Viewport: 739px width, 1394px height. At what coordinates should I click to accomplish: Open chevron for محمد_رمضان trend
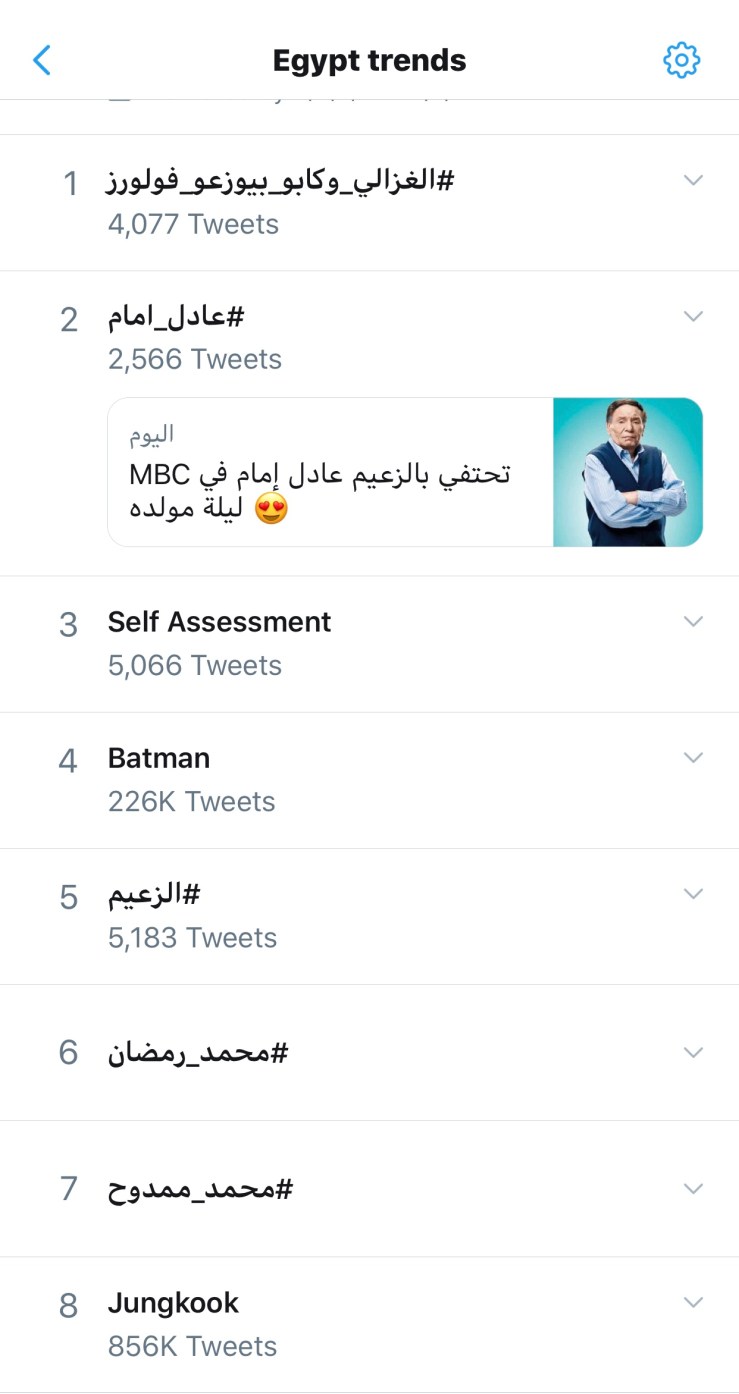coord(693,1052)
